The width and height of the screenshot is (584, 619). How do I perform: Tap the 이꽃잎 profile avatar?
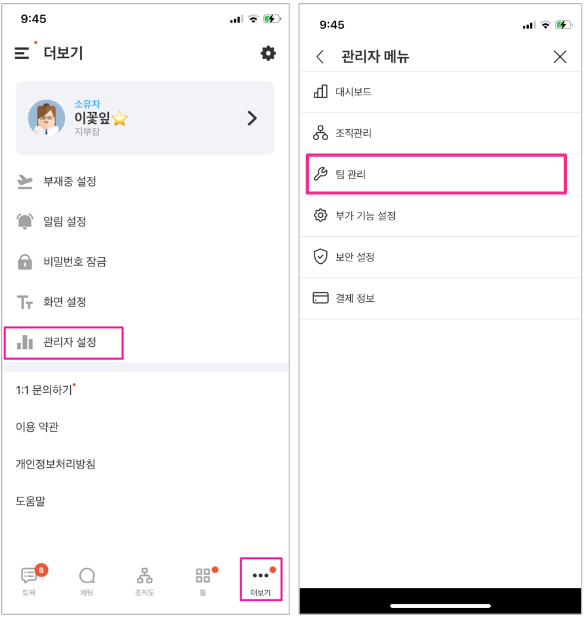(46, 118)
